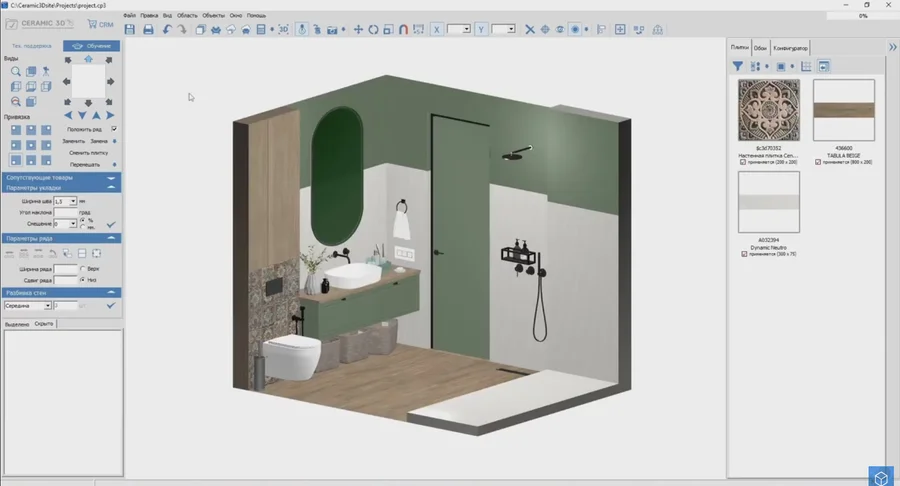Open the Ширина шва dropdown

coord(74,201)
